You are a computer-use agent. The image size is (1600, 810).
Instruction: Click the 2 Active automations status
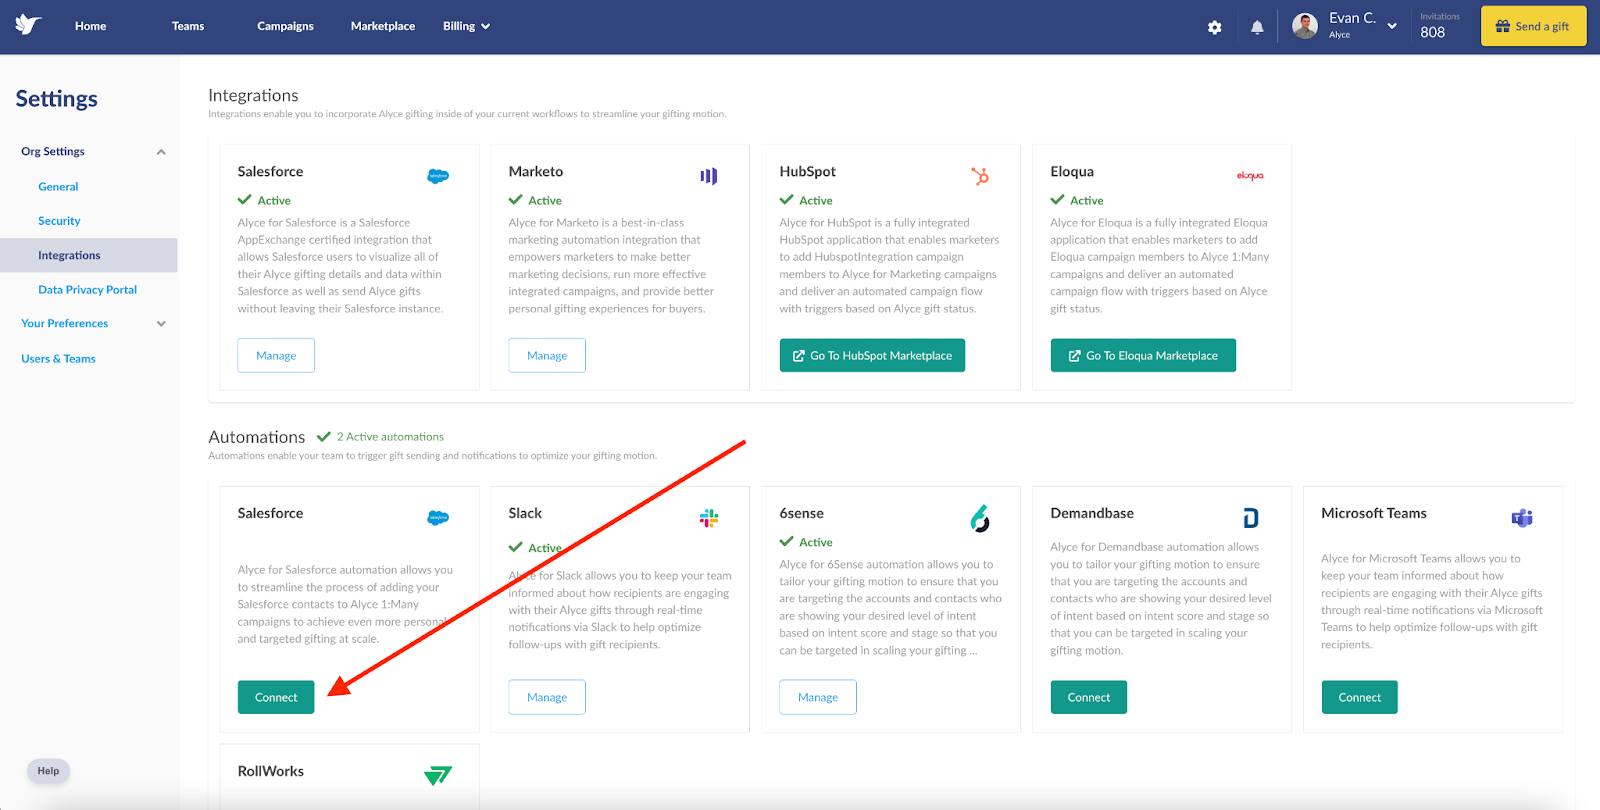(x=380, y=437)
